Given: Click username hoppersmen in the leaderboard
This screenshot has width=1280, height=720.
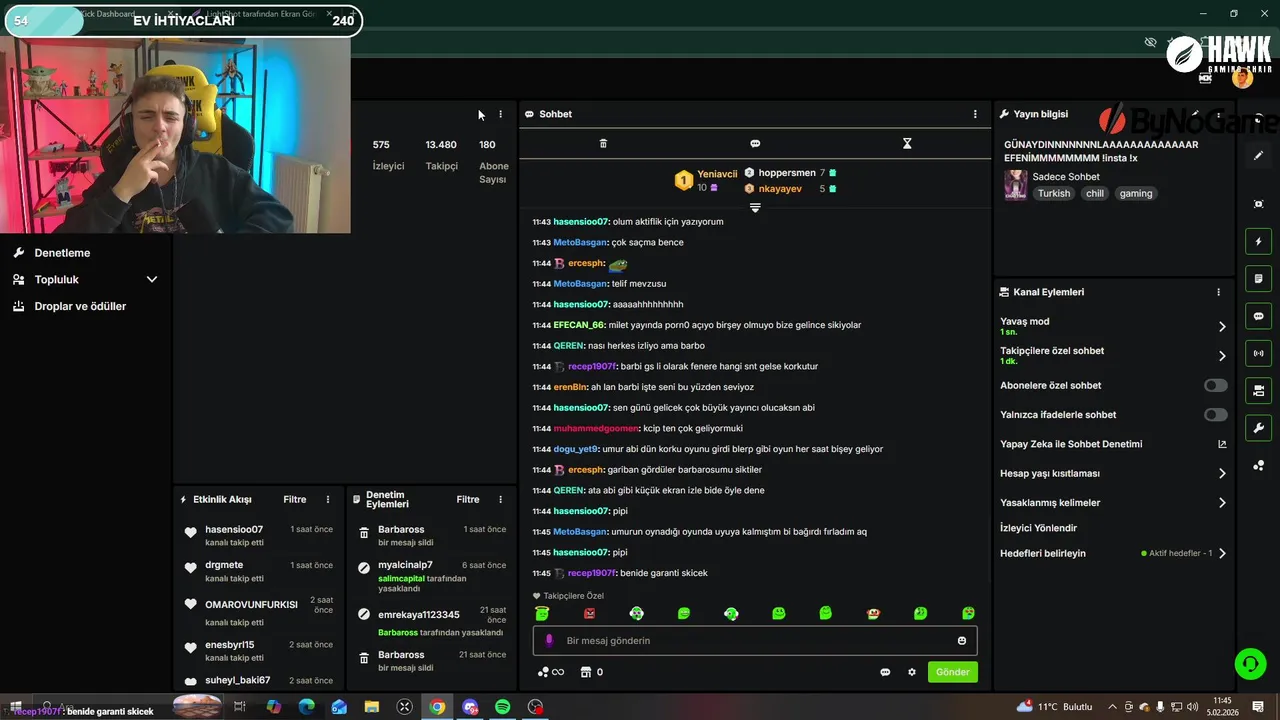Looking at the screenshot, I should pos(787,173).
